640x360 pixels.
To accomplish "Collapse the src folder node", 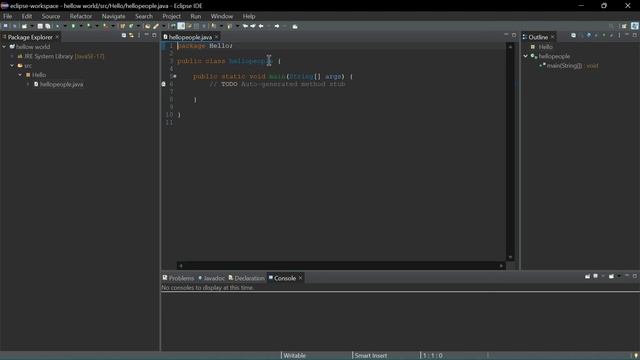I will (12, 66).
